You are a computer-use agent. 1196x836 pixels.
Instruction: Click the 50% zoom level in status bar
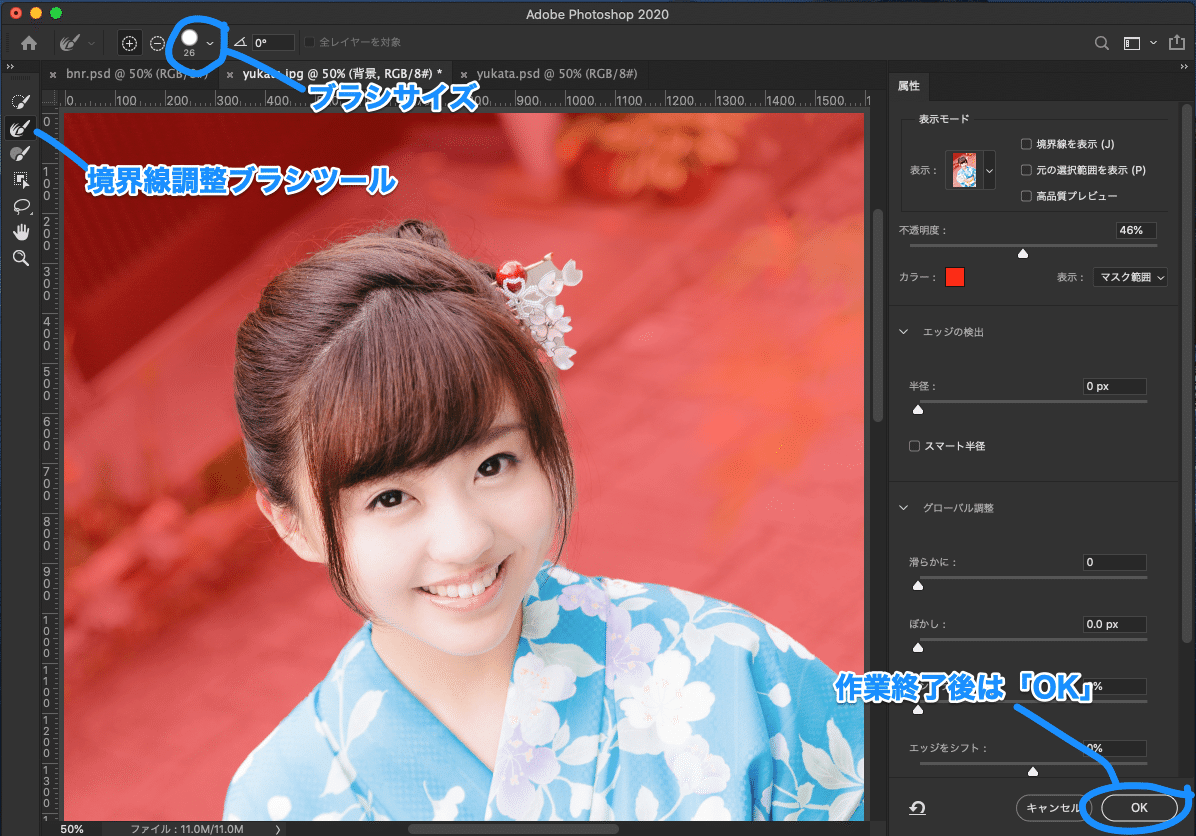tap(72, 829)
